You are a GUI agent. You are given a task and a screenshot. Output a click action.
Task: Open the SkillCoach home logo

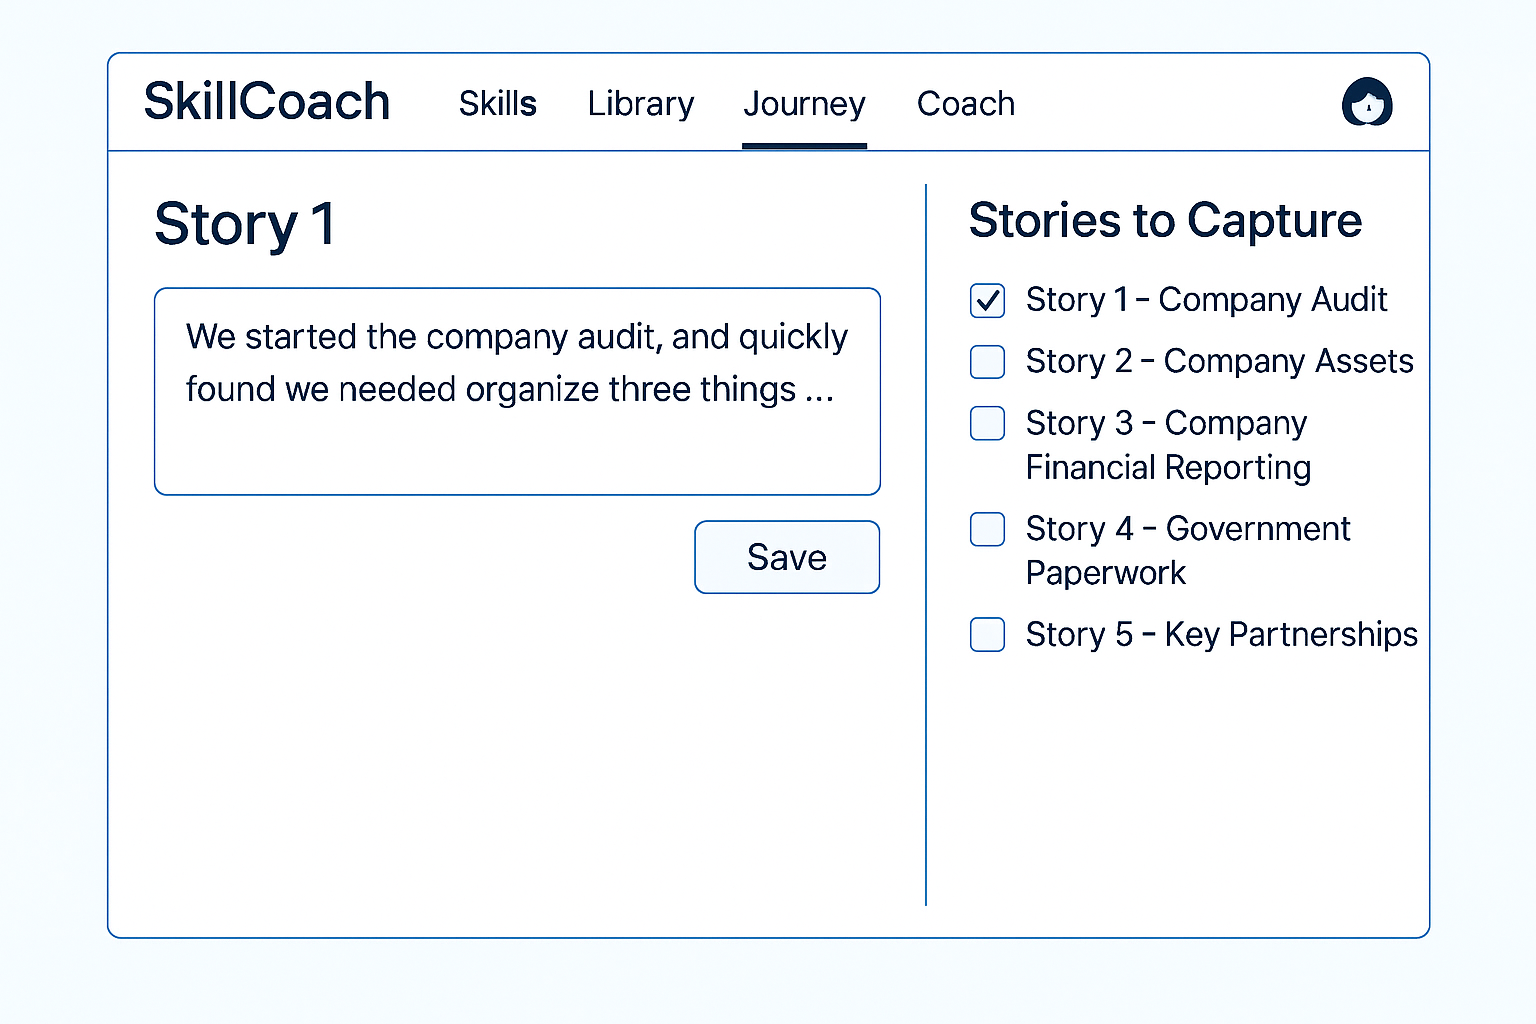(267, 101)
